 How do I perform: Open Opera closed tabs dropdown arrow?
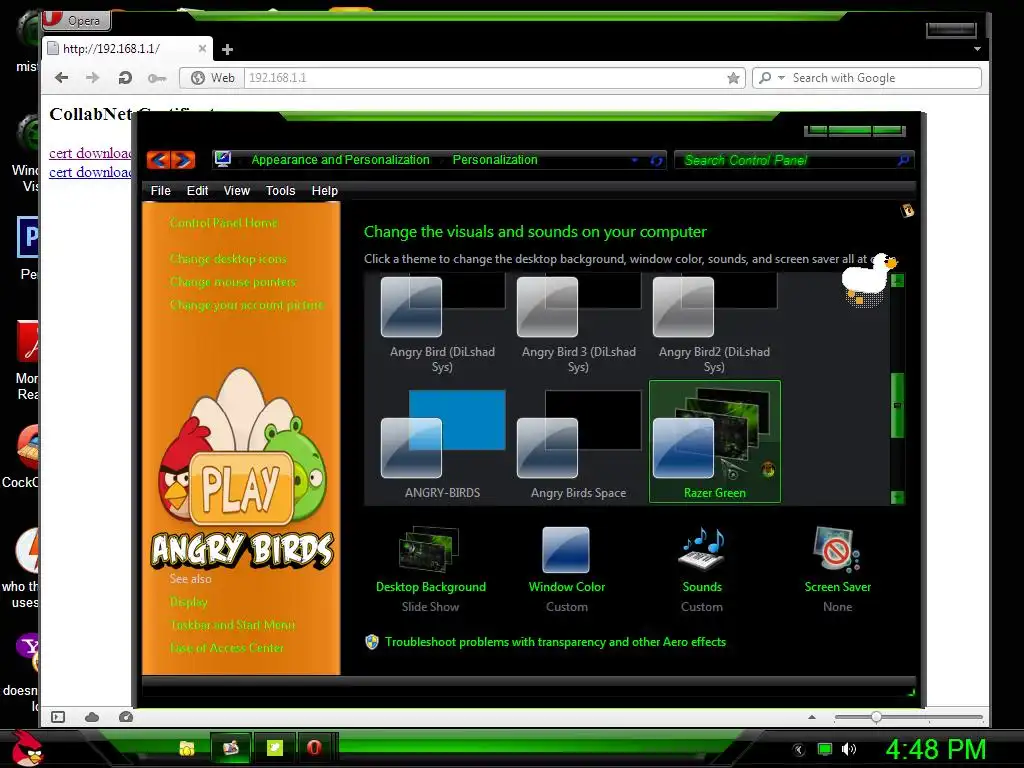[x=977, y=49]
